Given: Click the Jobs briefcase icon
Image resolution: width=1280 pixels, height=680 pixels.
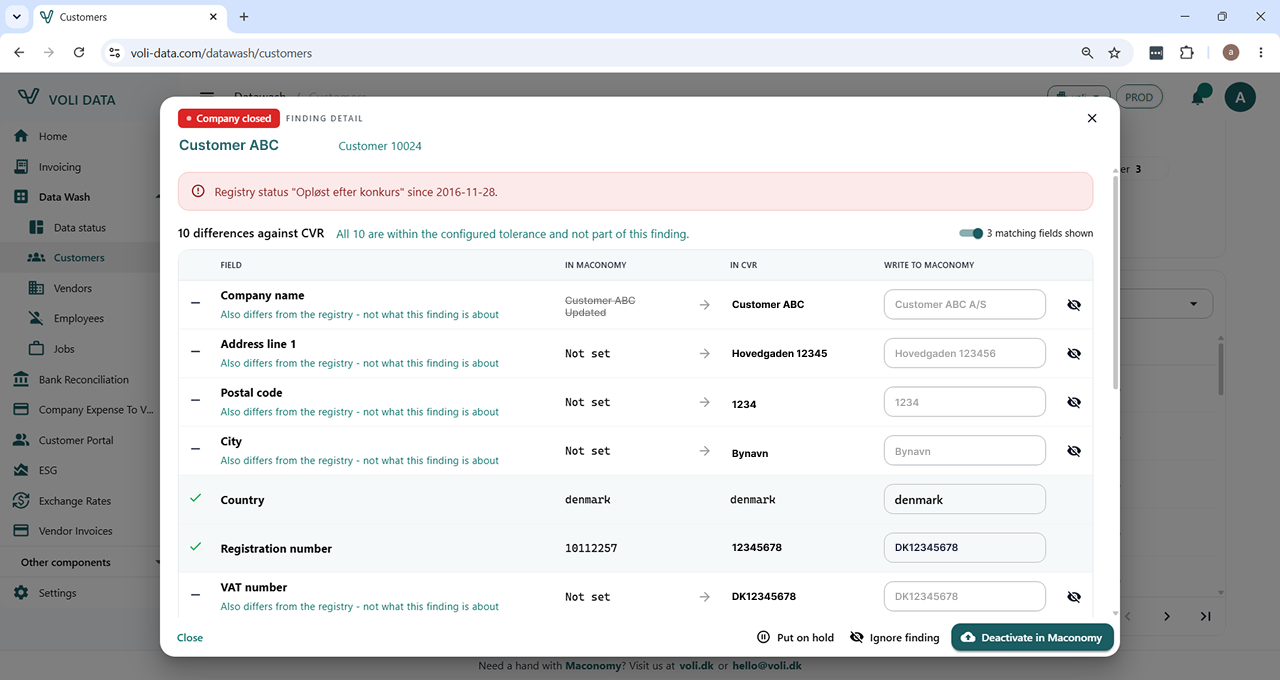Looking at the screenshot, I should pyautogui.click(x=36, y=349).
